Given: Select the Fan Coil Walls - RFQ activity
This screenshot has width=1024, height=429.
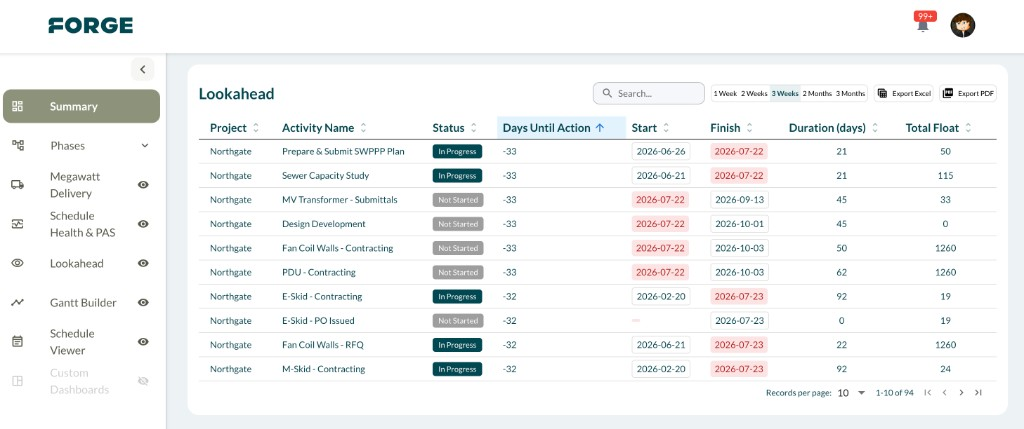Looking at the screenshot, I should tap(323, 345).
